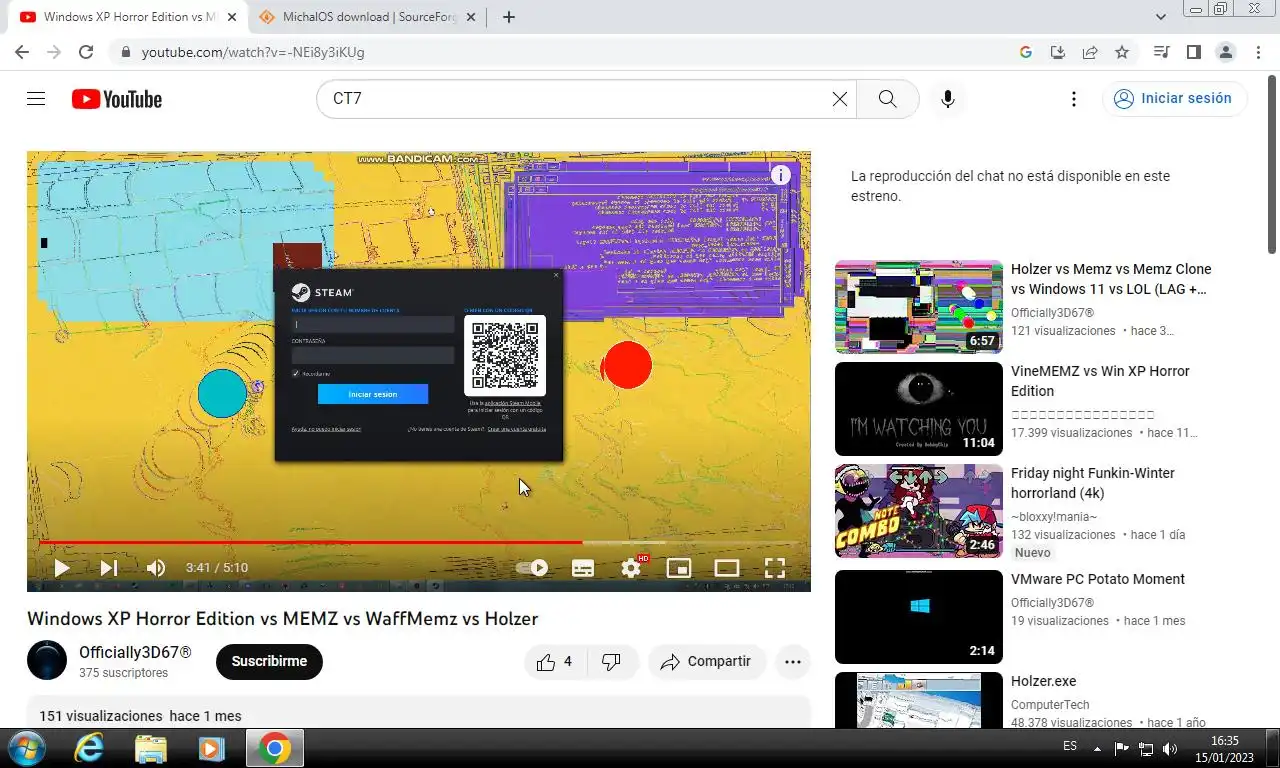Open VineMEMZ vs Win XP Horror Edition title
Viewport: 1280px width, 768px height.
tap(1100, 381)
